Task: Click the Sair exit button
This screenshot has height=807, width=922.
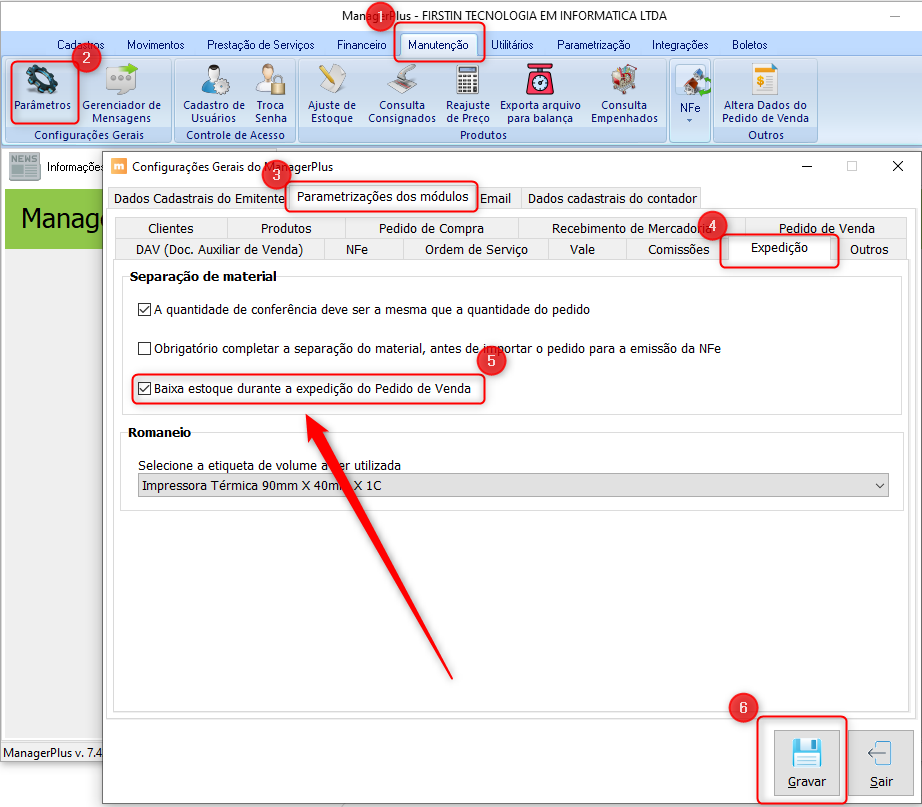Action: 880,761
